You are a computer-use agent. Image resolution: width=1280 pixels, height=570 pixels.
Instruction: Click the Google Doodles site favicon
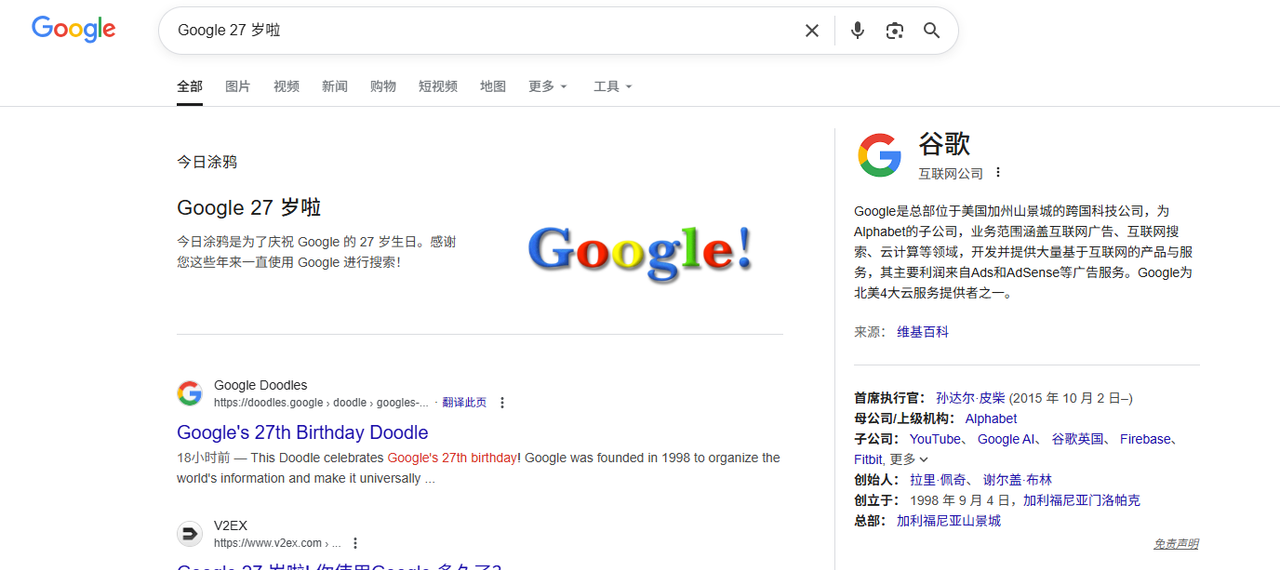click(190, 393)
